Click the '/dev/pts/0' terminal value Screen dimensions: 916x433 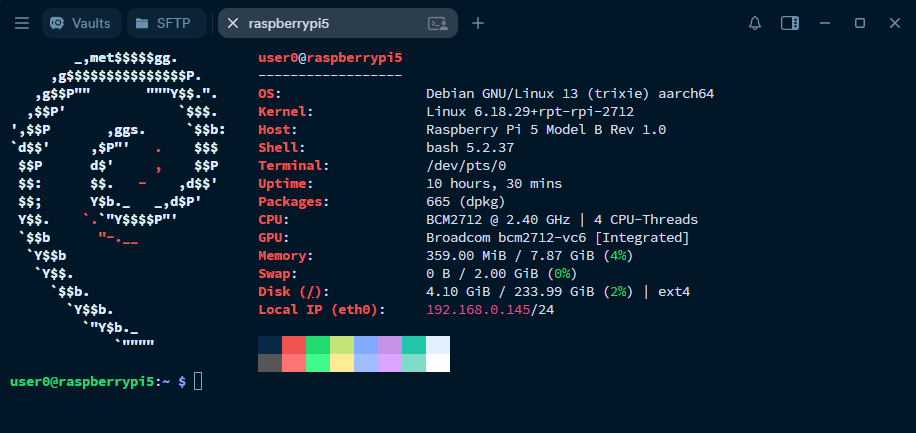(x=466, y=166)
